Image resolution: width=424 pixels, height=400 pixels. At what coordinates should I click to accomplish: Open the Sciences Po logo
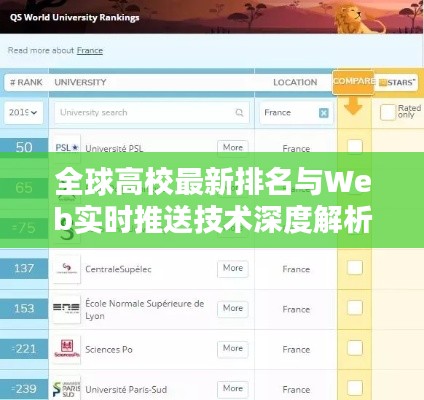67,349
